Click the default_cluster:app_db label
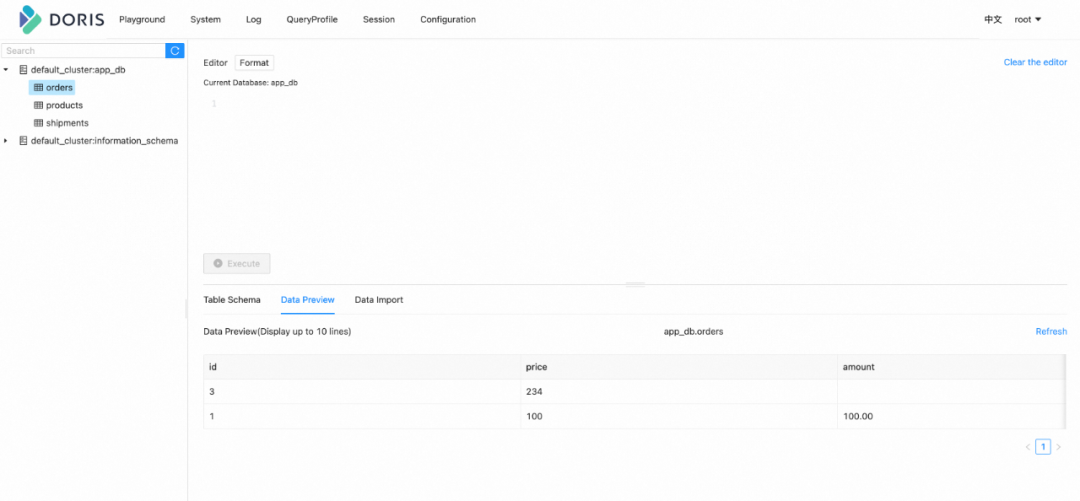The width and height of the screenshot is (1080, 501). pos(78,70)
